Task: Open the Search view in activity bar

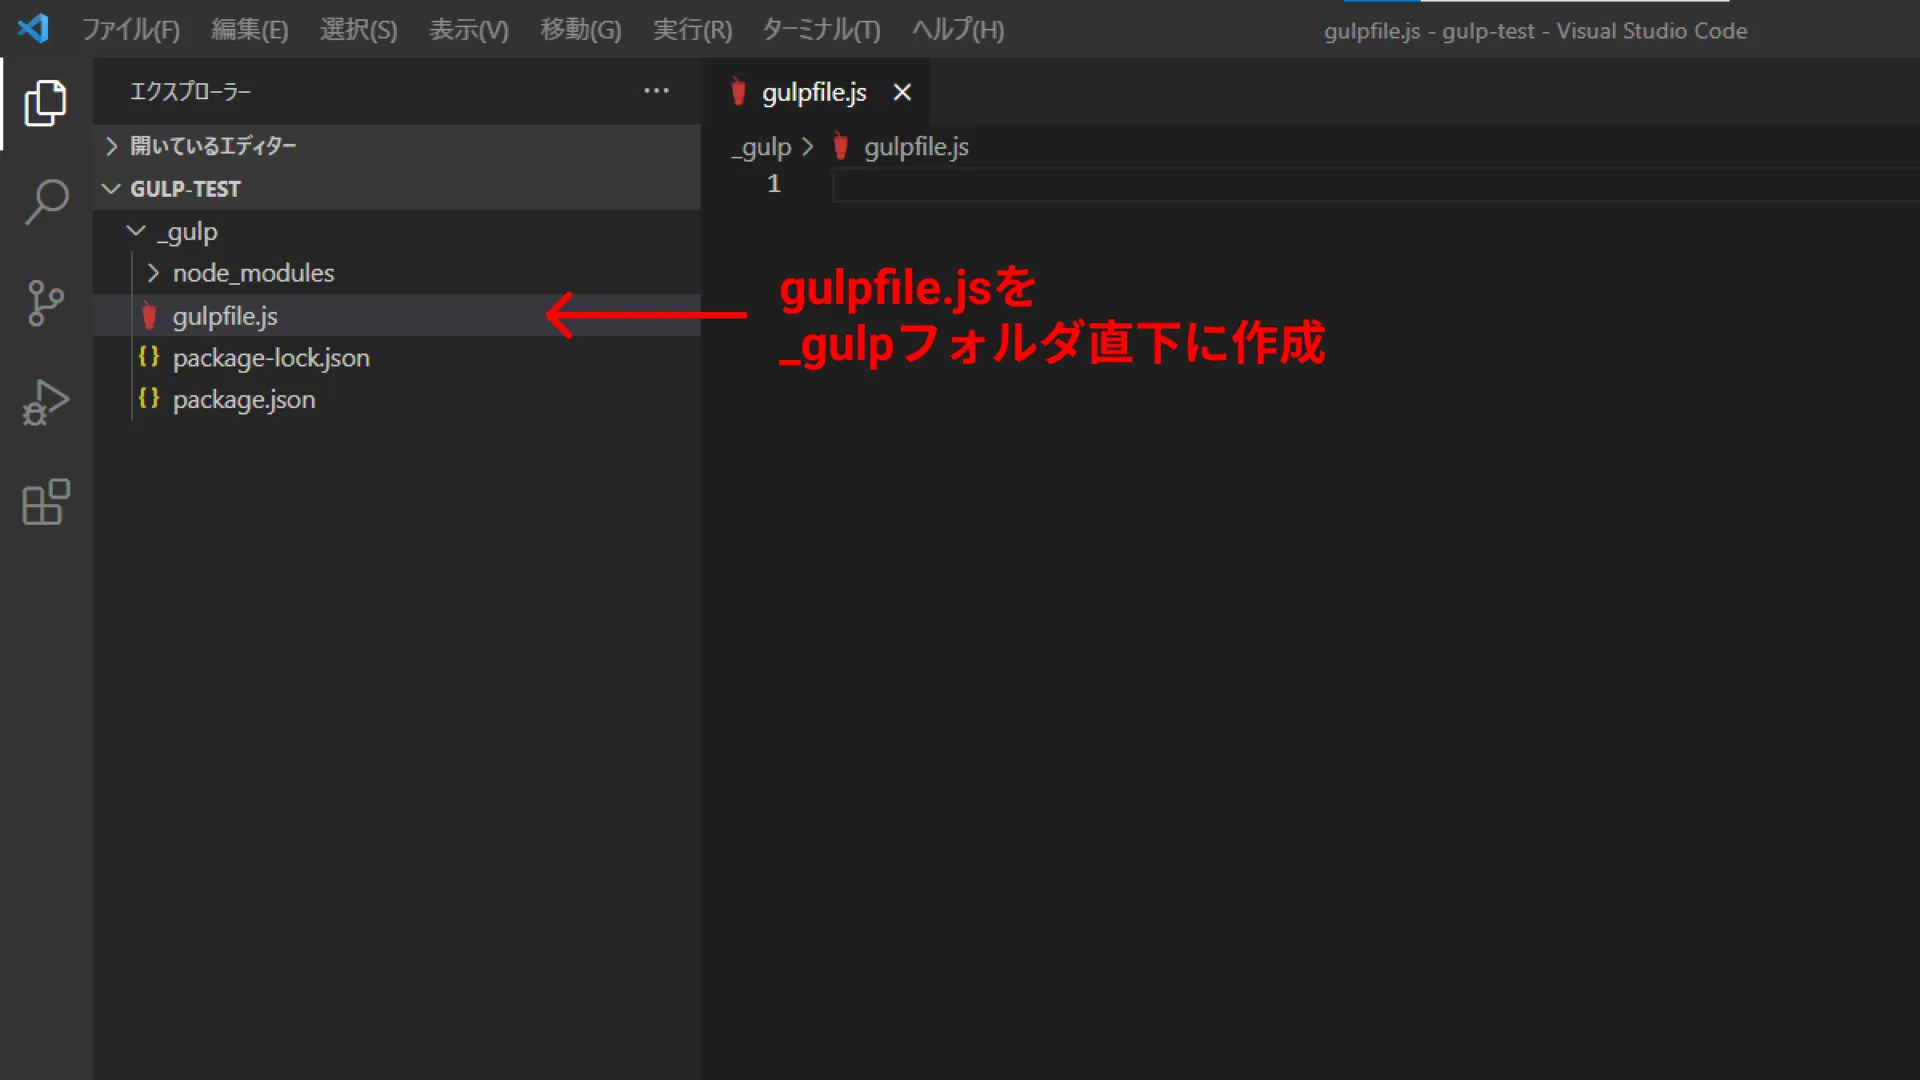Action: (46, 202)
